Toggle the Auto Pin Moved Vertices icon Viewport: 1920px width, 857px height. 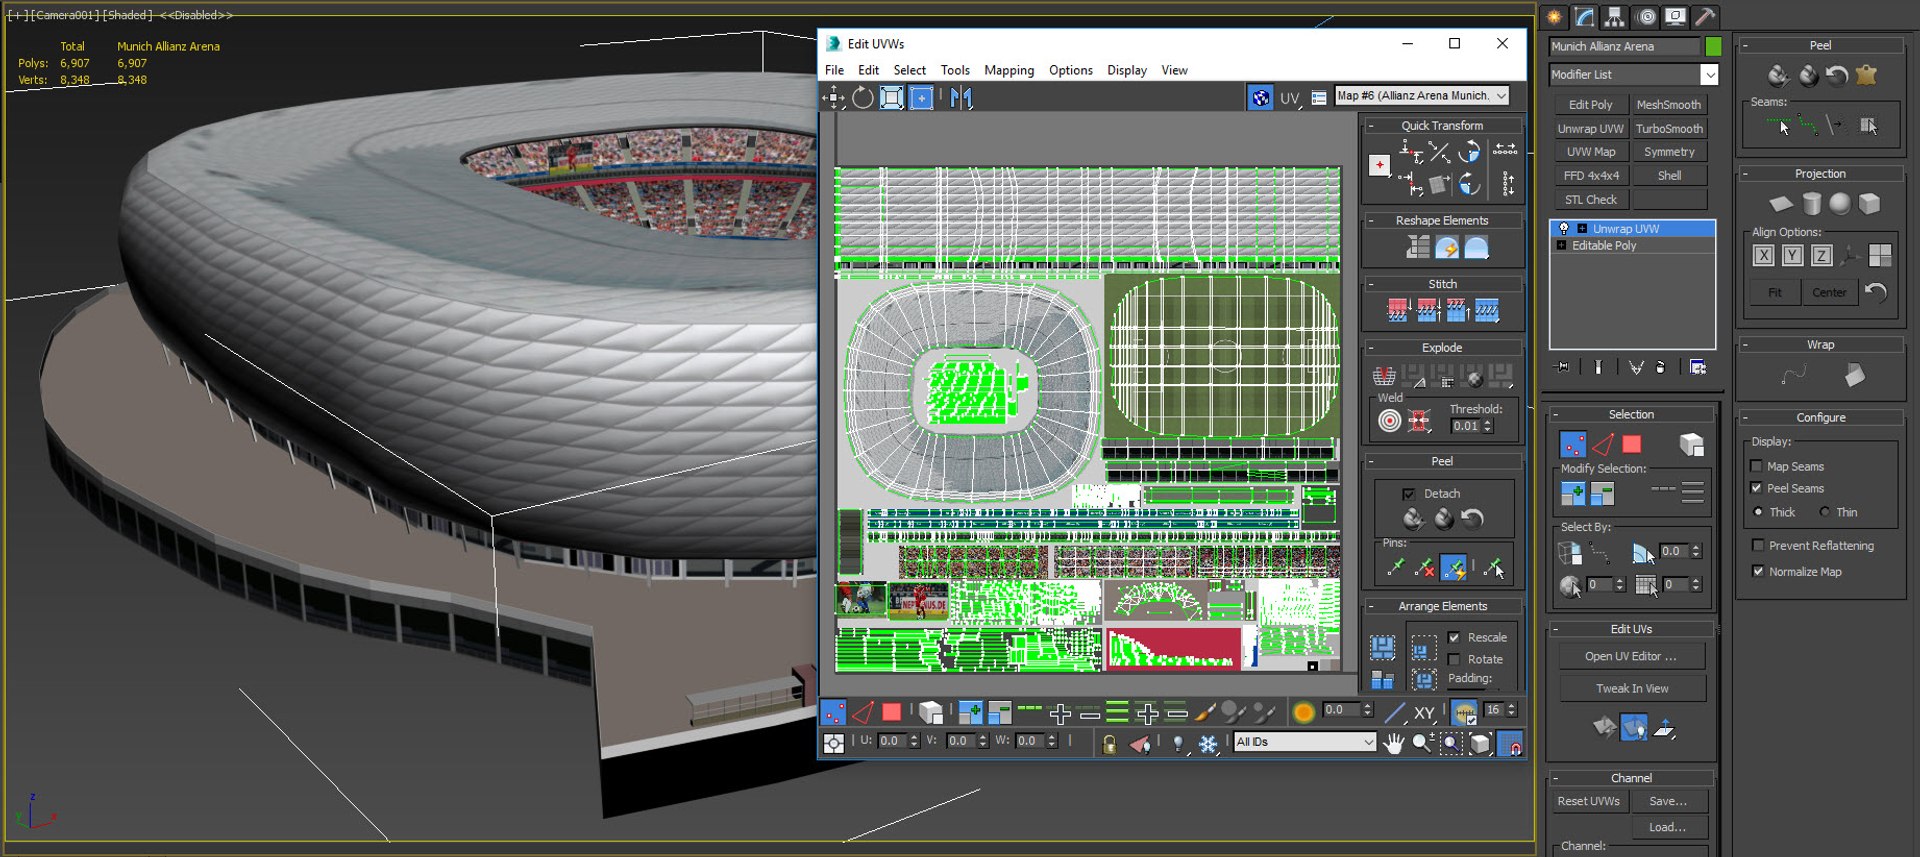[1454, 567]
